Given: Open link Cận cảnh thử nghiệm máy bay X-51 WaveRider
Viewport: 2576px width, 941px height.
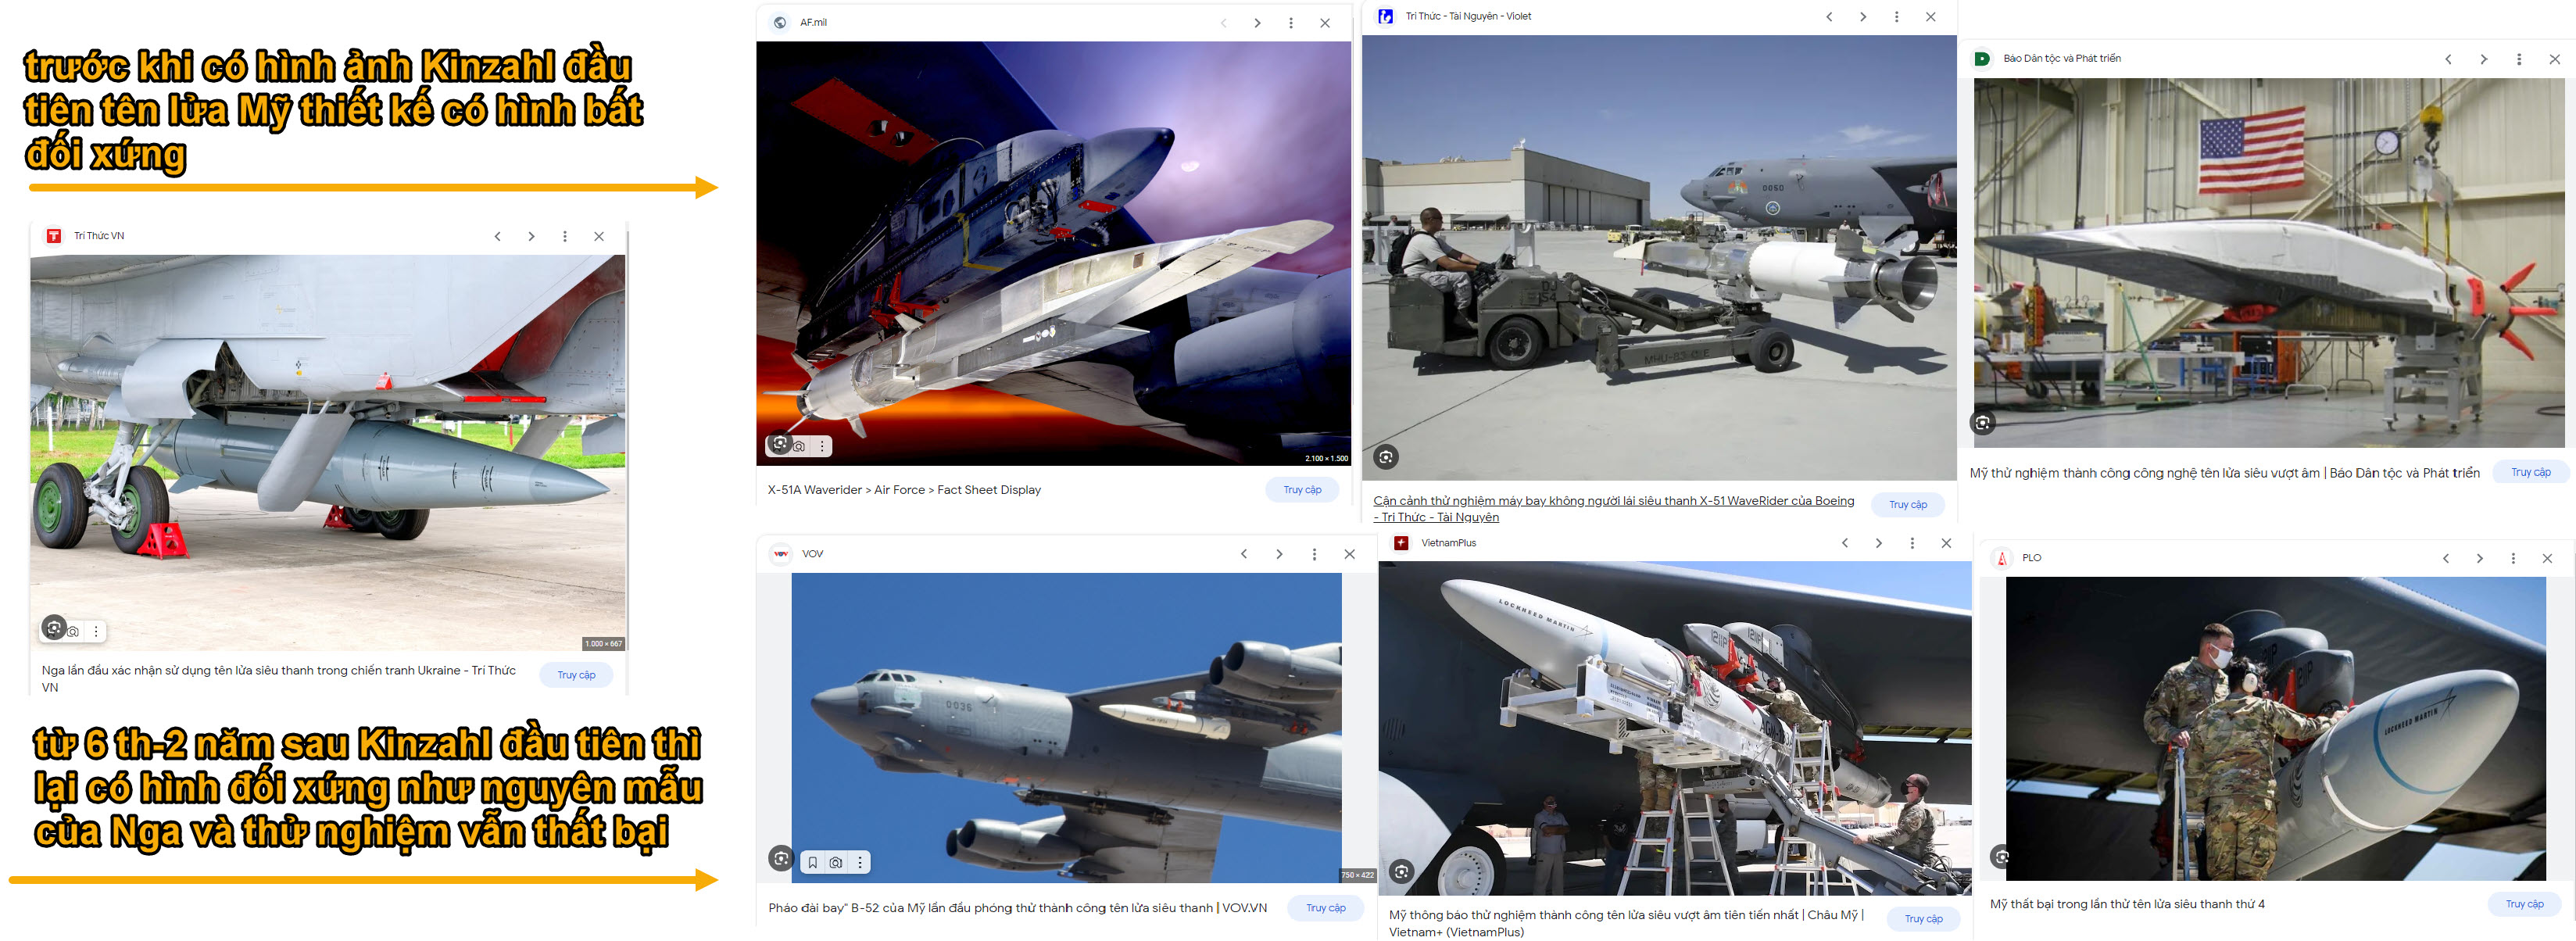Looking at the screenshot, I should coord(1612,501).
